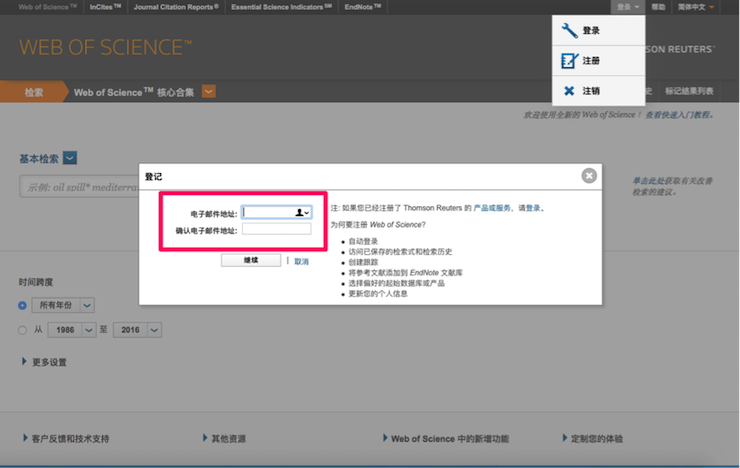This screenshot has width=740, height=468.
Task: Focus the 确认电子邮件地址 input field
Action: pyautogui.click(x=277, y=229)
